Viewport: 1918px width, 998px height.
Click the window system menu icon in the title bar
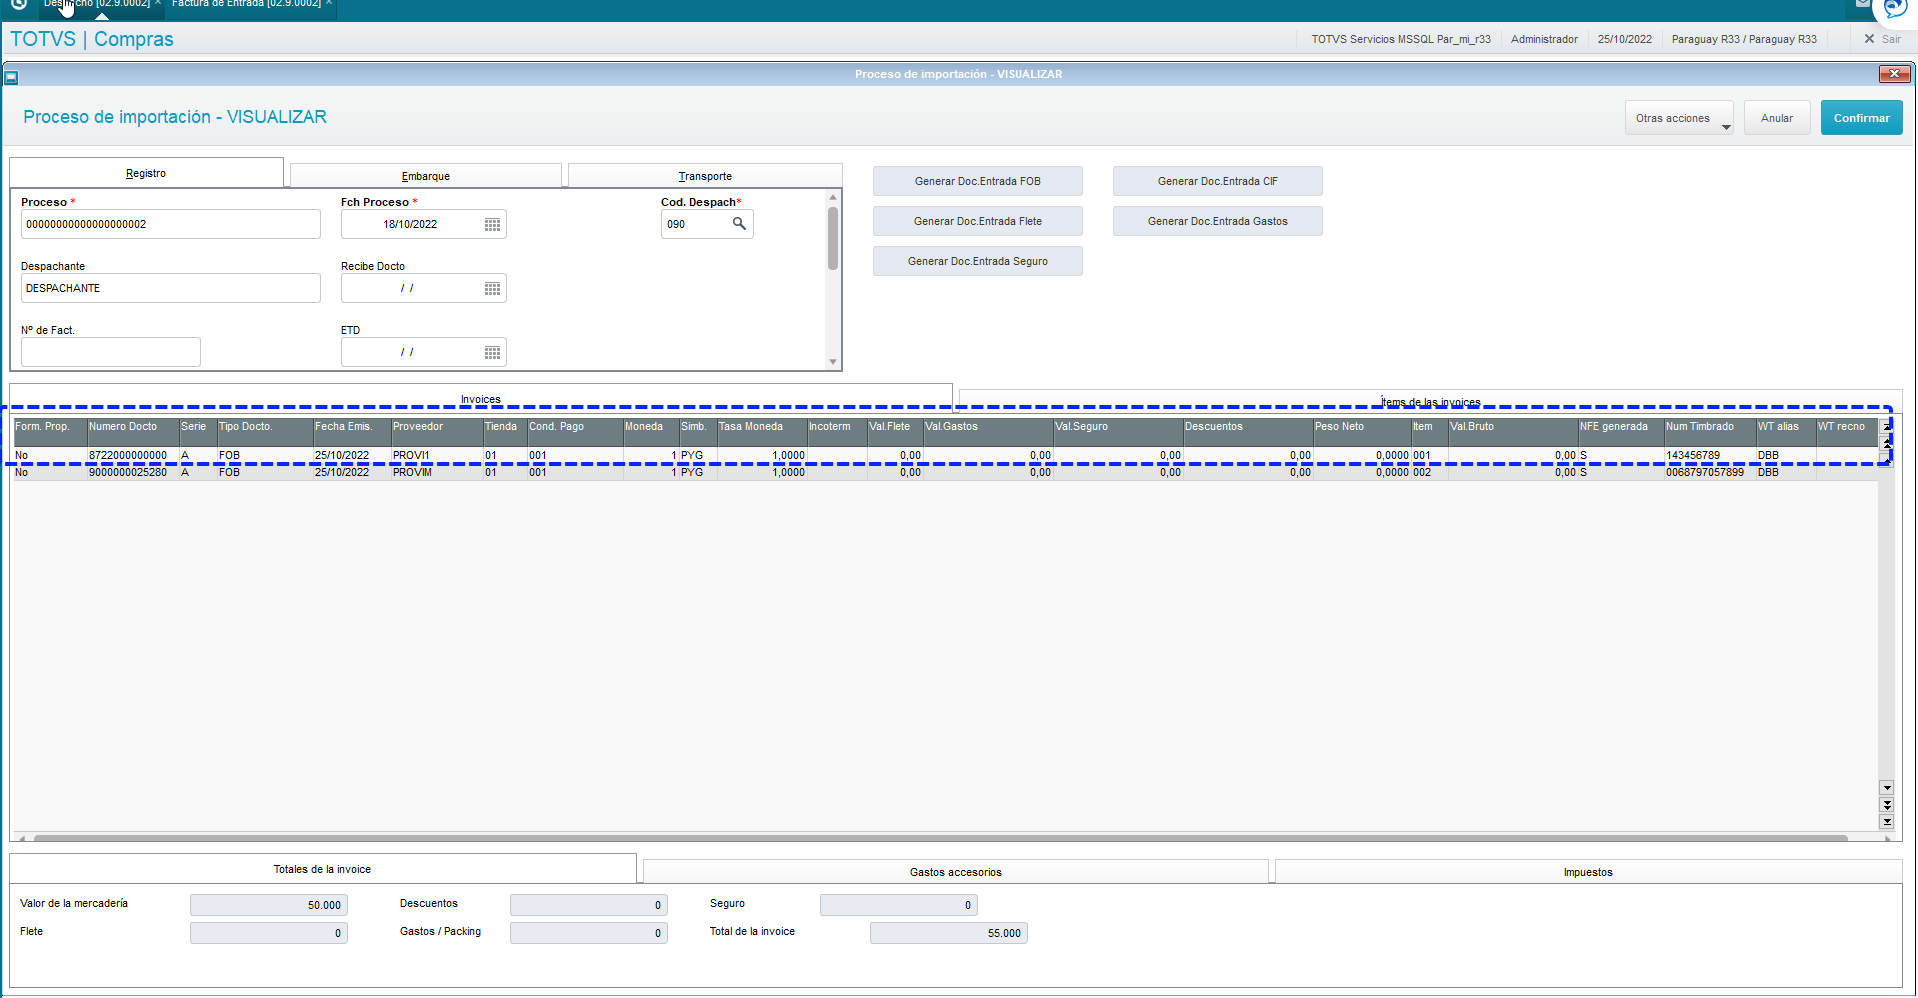click(11, 76)
